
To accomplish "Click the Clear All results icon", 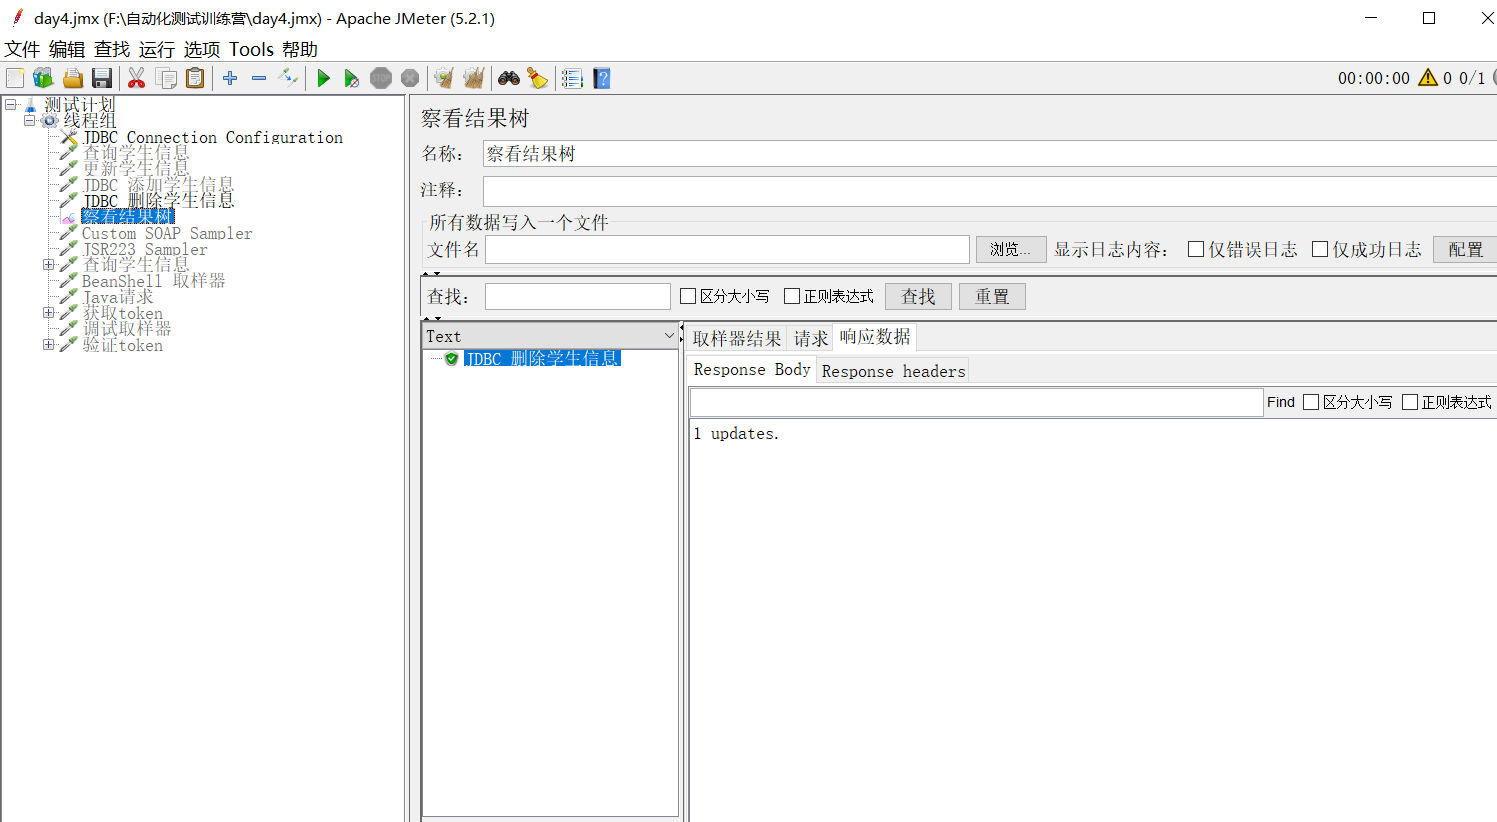I will tap(474, 78).
